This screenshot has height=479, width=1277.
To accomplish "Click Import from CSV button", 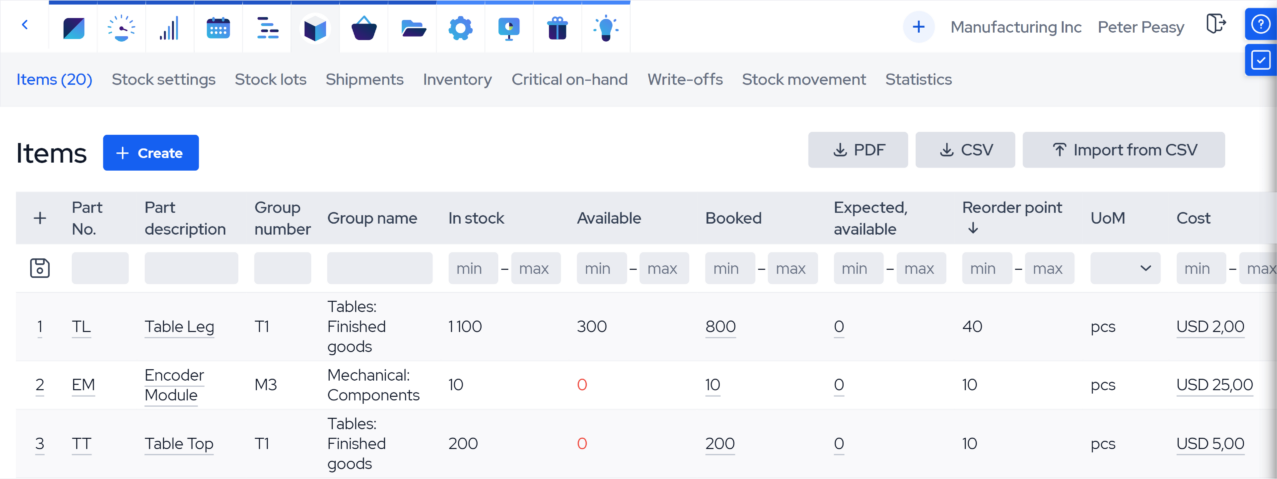I will pyautogui.click(x=1124, y=150).
